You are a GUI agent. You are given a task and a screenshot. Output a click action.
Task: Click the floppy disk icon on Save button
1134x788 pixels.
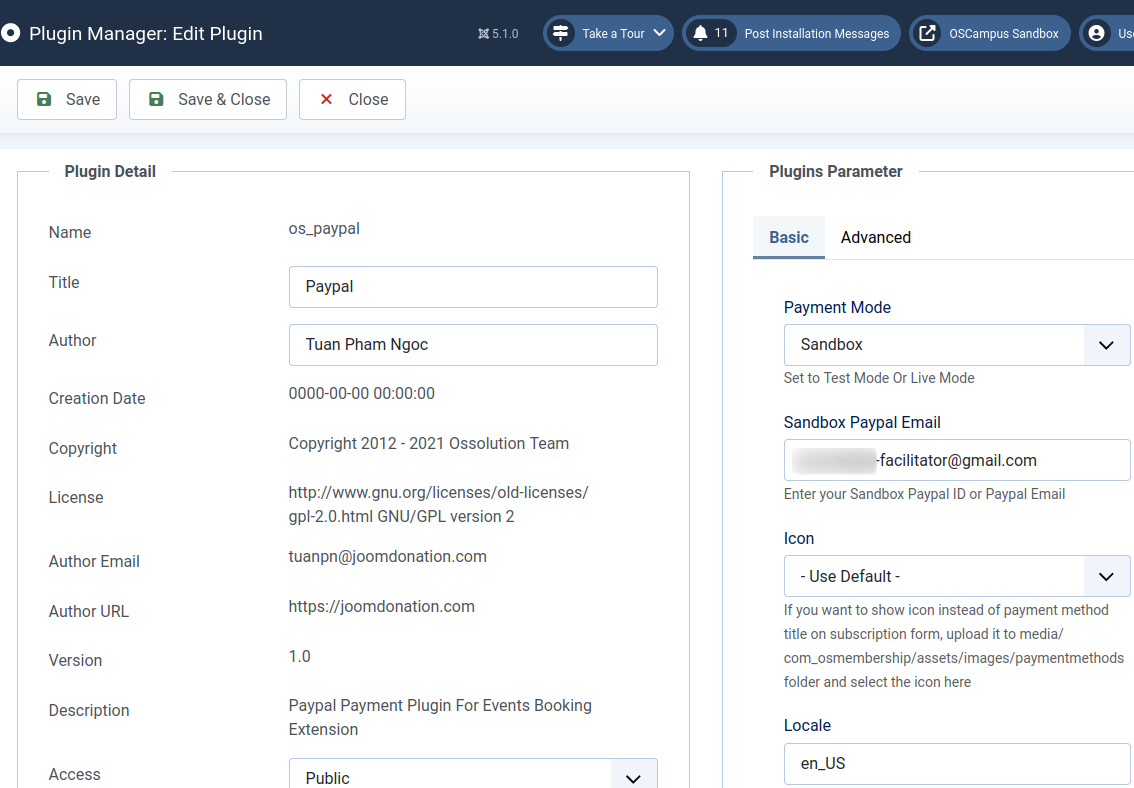coord(44,99)
